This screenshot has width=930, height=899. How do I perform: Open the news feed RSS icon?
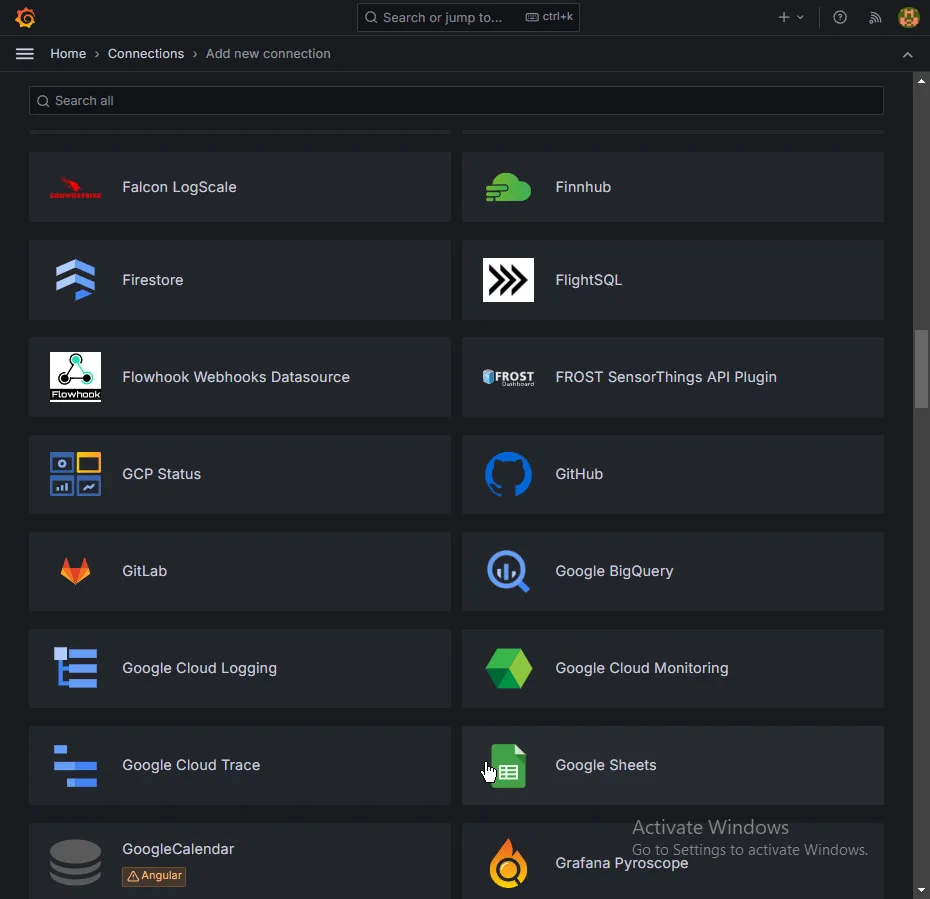click(875, 17)
